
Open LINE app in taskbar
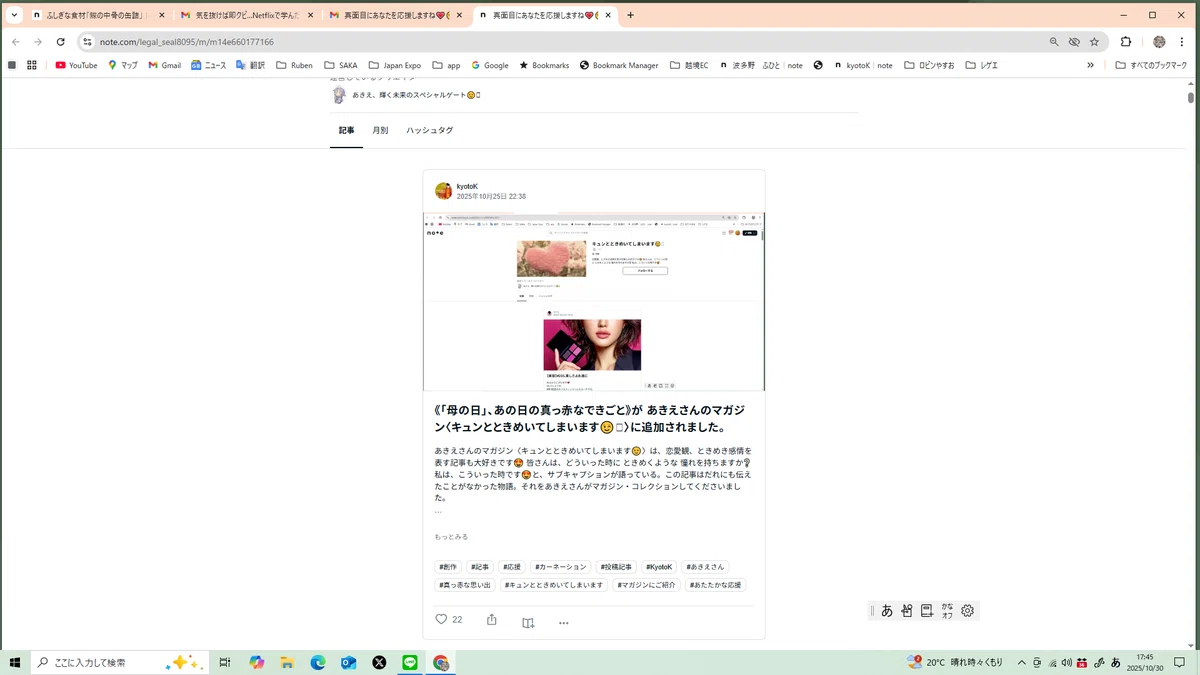click(x=410, y=662)
